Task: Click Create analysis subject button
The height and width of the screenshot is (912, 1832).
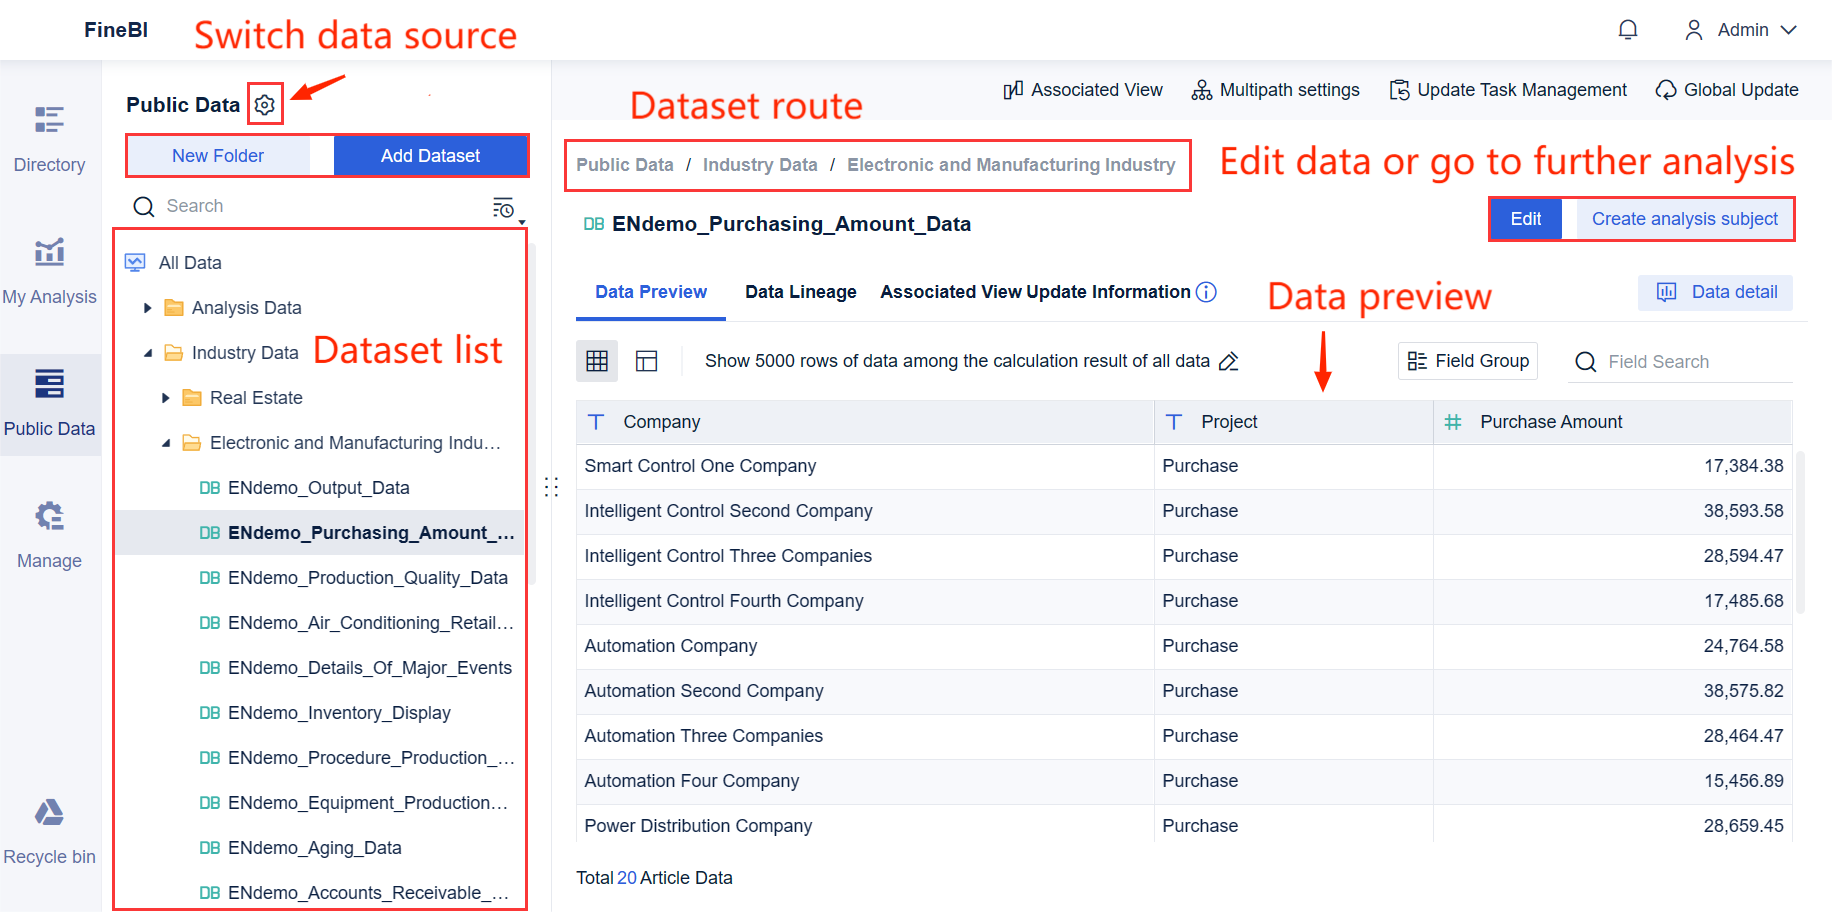Action: (x=1684, y=219)
